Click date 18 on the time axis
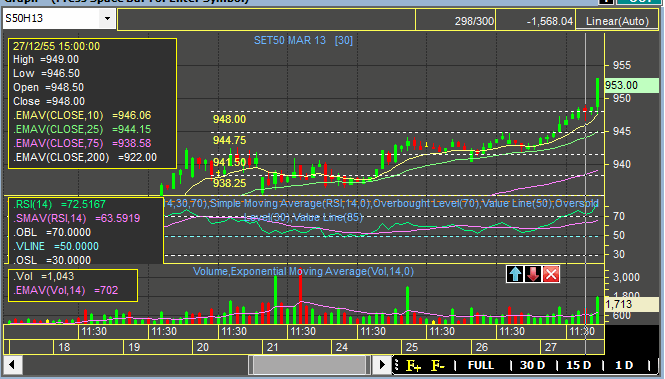Viewport: 665px width, 379px height. coord(64,347)
